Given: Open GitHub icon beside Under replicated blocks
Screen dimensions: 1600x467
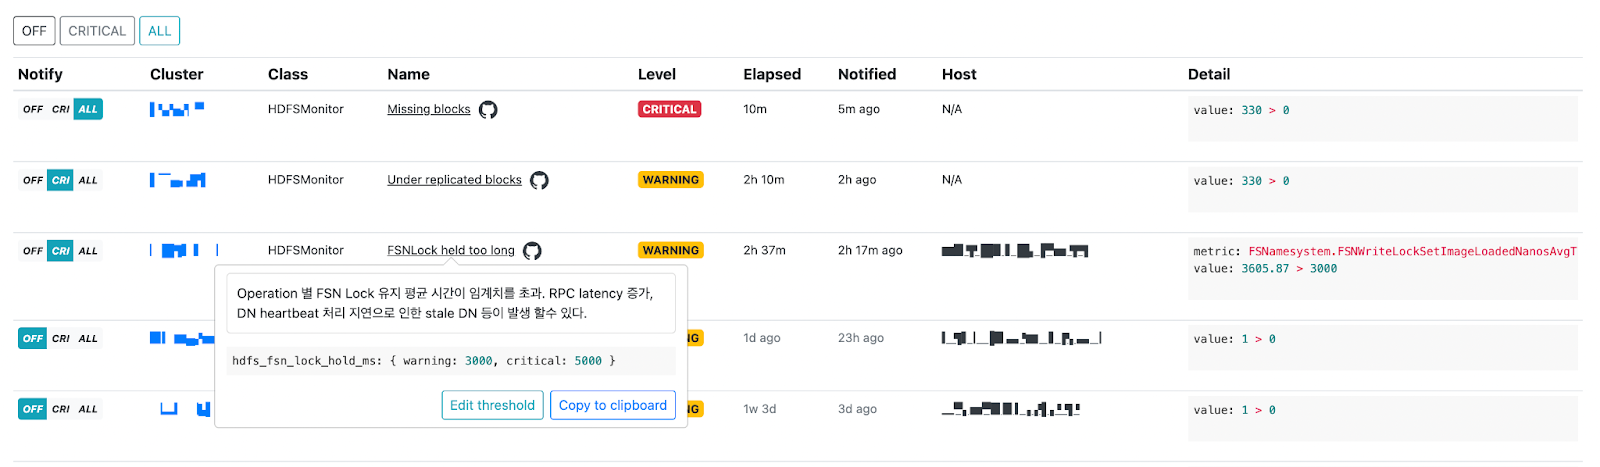Looking at the screenshot, I should [539, 180].
